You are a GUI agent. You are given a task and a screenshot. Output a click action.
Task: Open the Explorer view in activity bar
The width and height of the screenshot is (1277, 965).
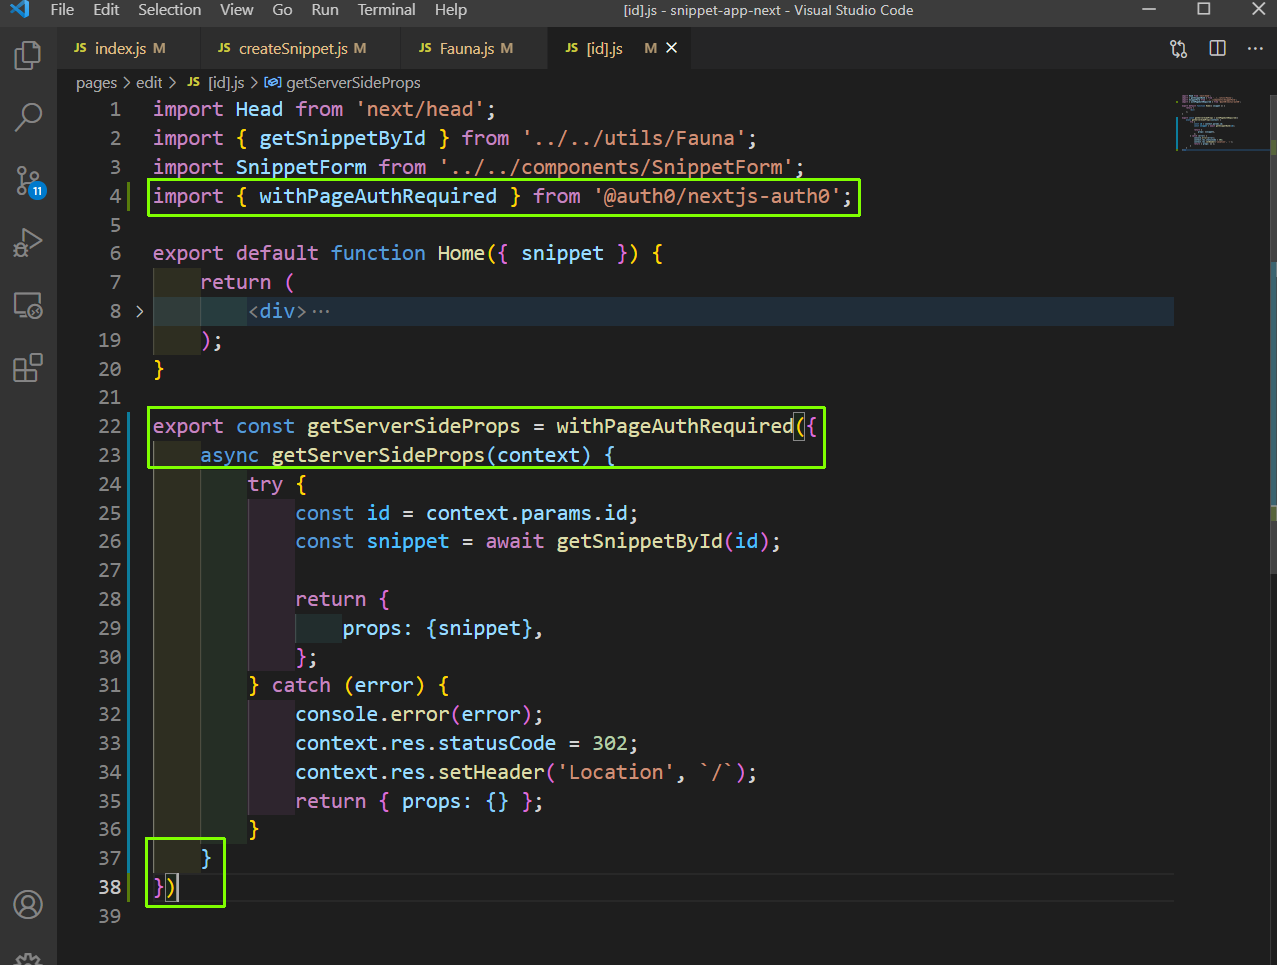28,55
